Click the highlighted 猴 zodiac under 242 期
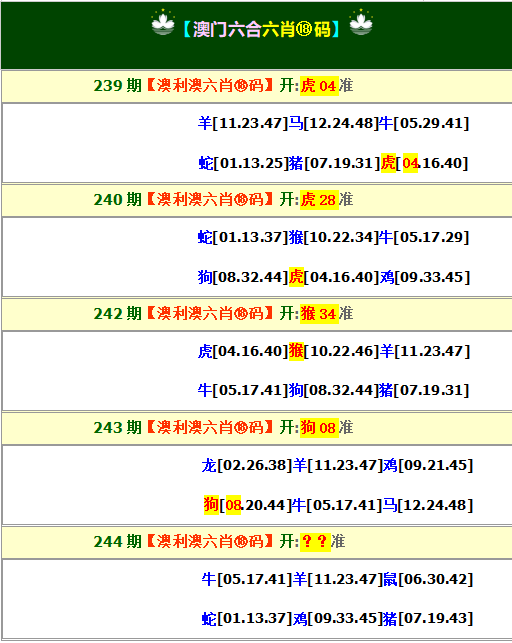This screenshot has width=512, height=643. 296,351
